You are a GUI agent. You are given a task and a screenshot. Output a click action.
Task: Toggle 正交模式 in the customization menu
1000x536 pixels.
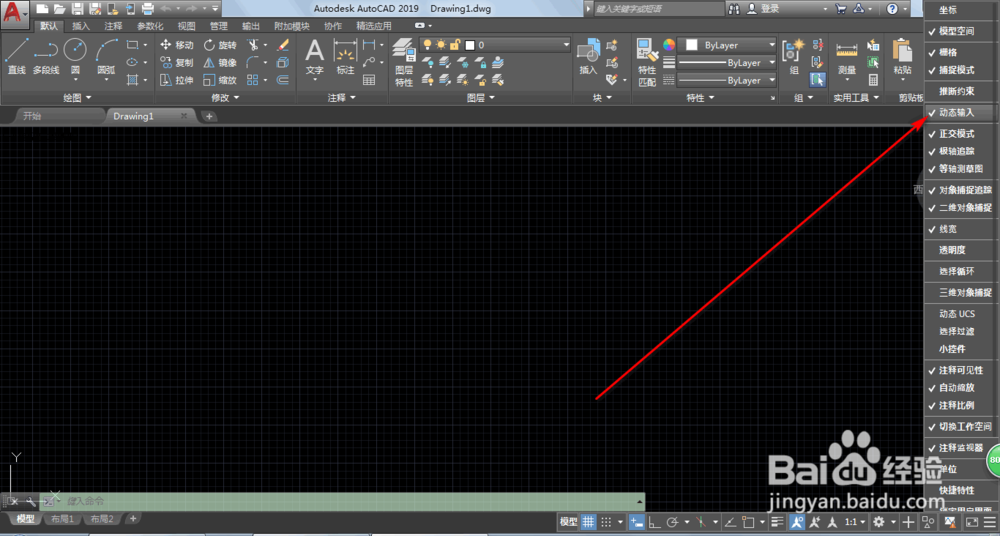[959, 134]
